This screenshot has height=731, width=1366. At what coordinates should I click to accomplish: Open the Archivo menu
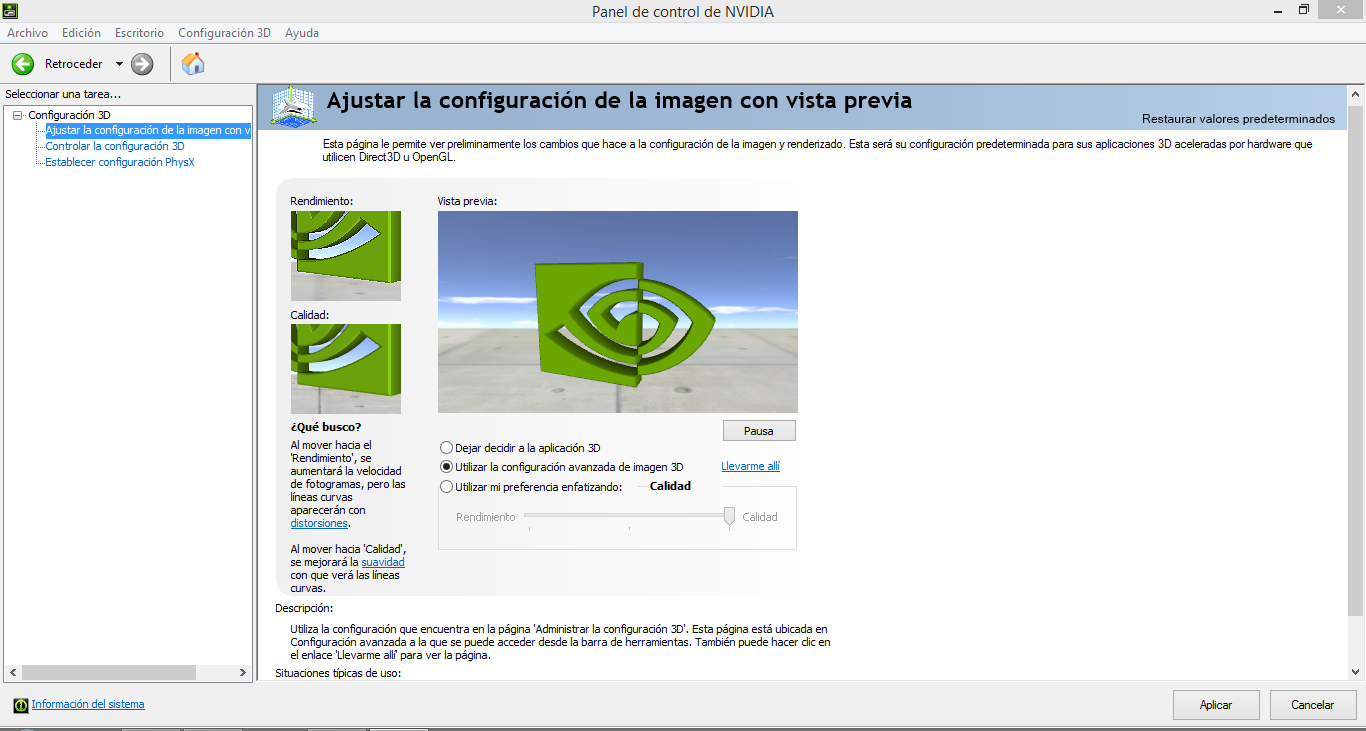point(27,33)
